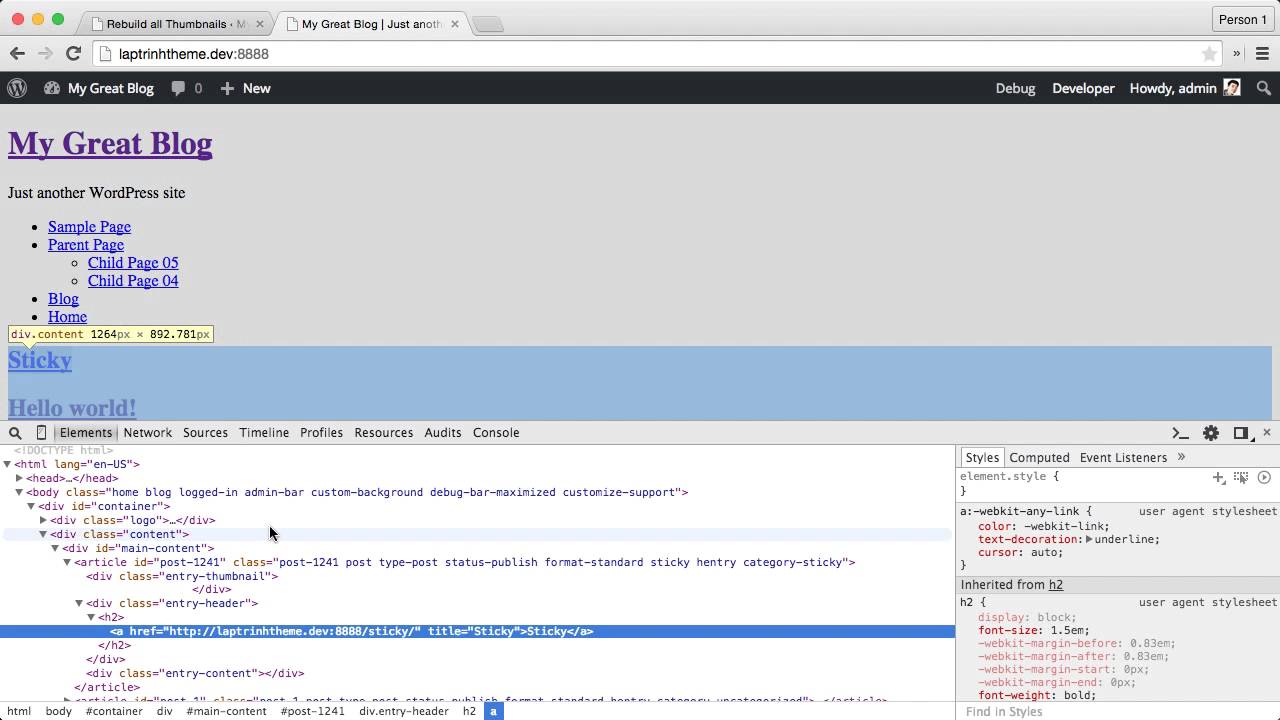Change DevTools dock side icon
This screenshot has width=1280, height=720.
coord(1241,433)
